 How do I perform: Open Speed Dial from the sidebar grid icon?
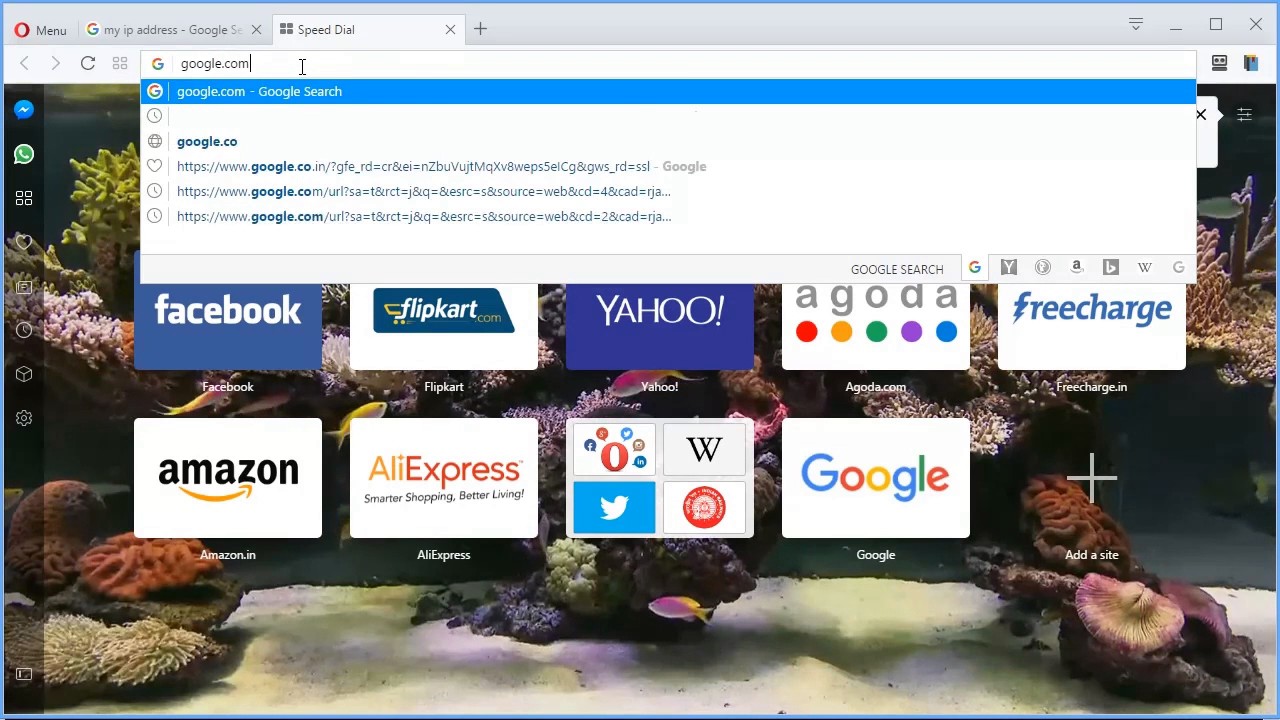pos(24,198)
